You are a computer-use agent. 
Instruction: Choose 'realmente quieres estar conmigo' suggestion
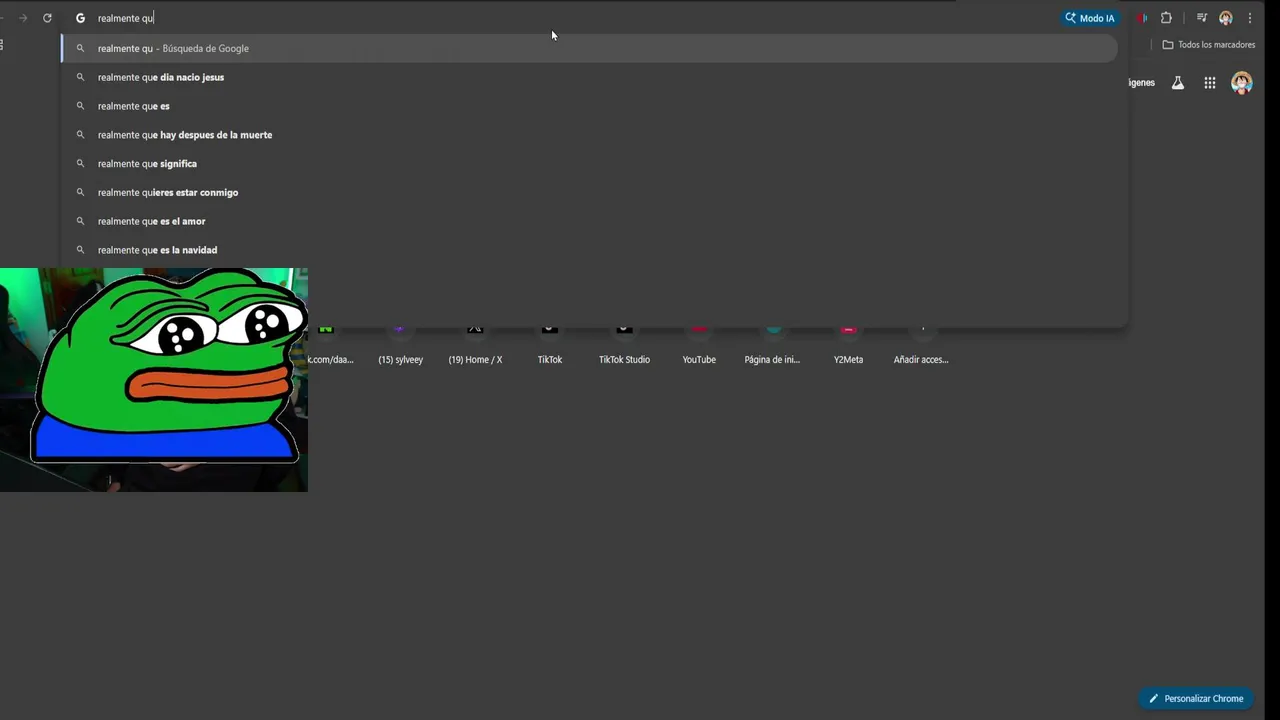pyautogui.click(x=589, y=192)
